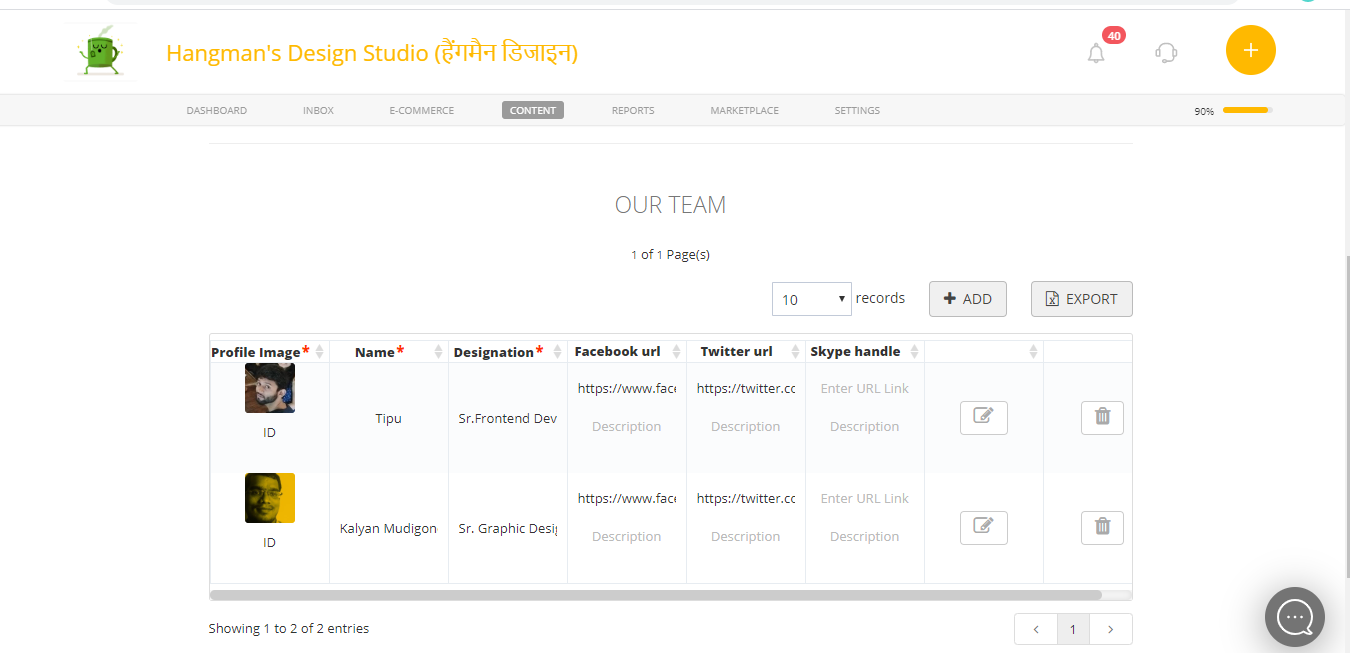Edit the Kalyan Mudigon row
1350x653 pixels.
click(x=983, y=527)
